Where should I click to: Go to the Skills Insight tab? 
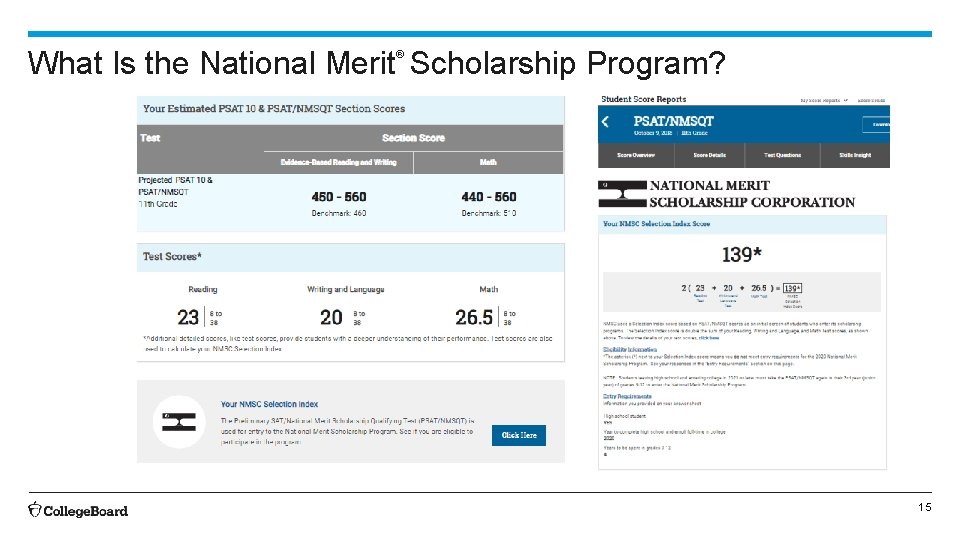(855, 155)
